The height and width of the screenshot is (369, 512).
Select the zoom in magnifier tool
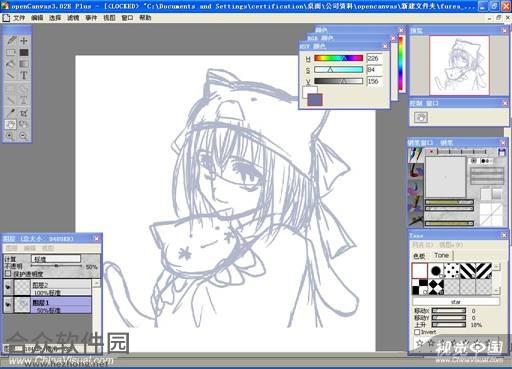(x=11, y=136)
